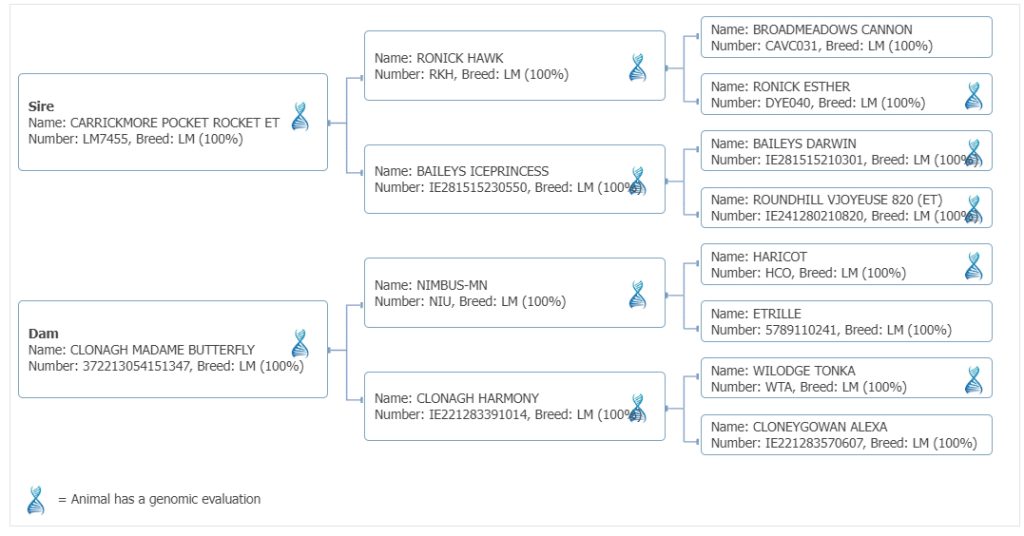Click the DNA icon on RONICK HAWK
Screen dimensions: 1024x536
[637, 67]
